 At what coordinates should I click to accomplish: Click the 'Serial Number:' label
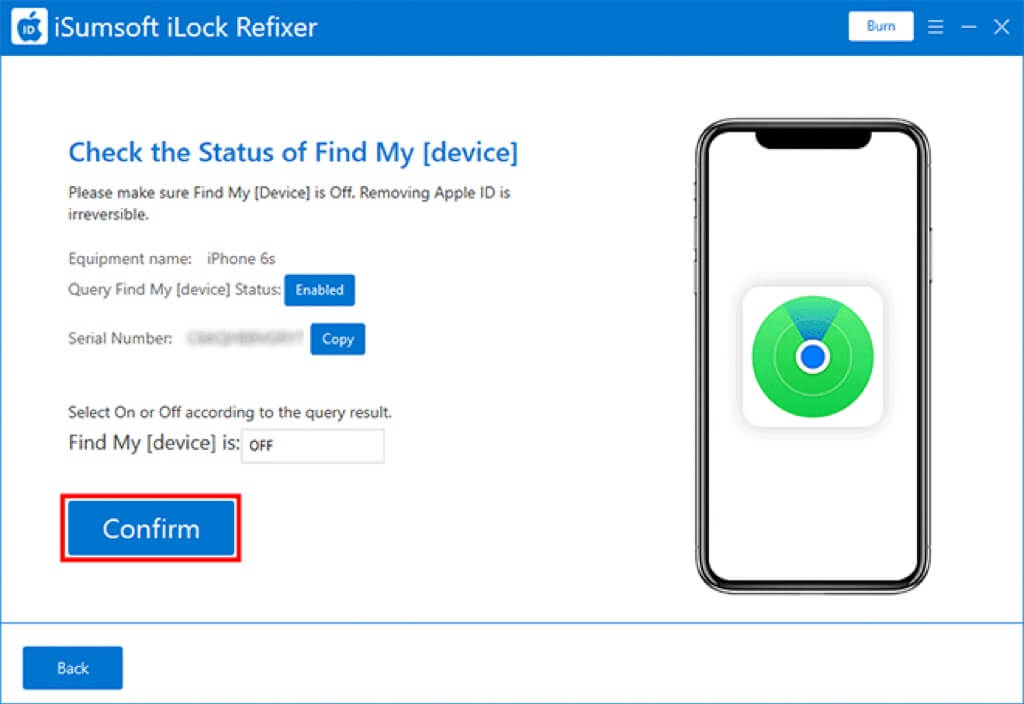coord(120,338)
